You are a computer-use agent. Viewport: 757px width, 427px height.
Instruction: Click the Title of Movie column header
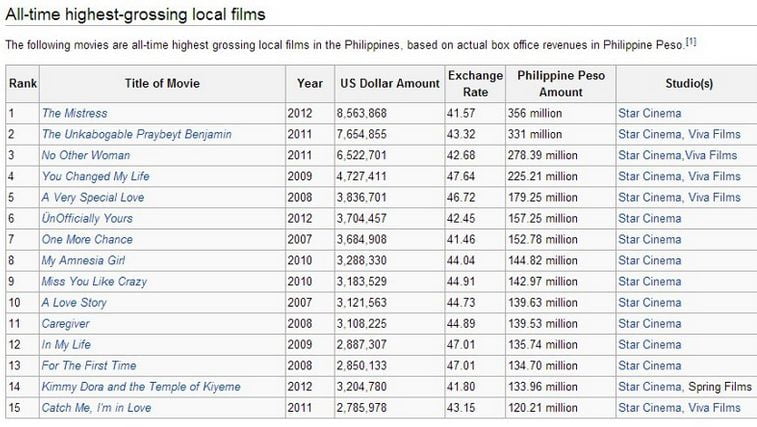[x=162, y=84]
